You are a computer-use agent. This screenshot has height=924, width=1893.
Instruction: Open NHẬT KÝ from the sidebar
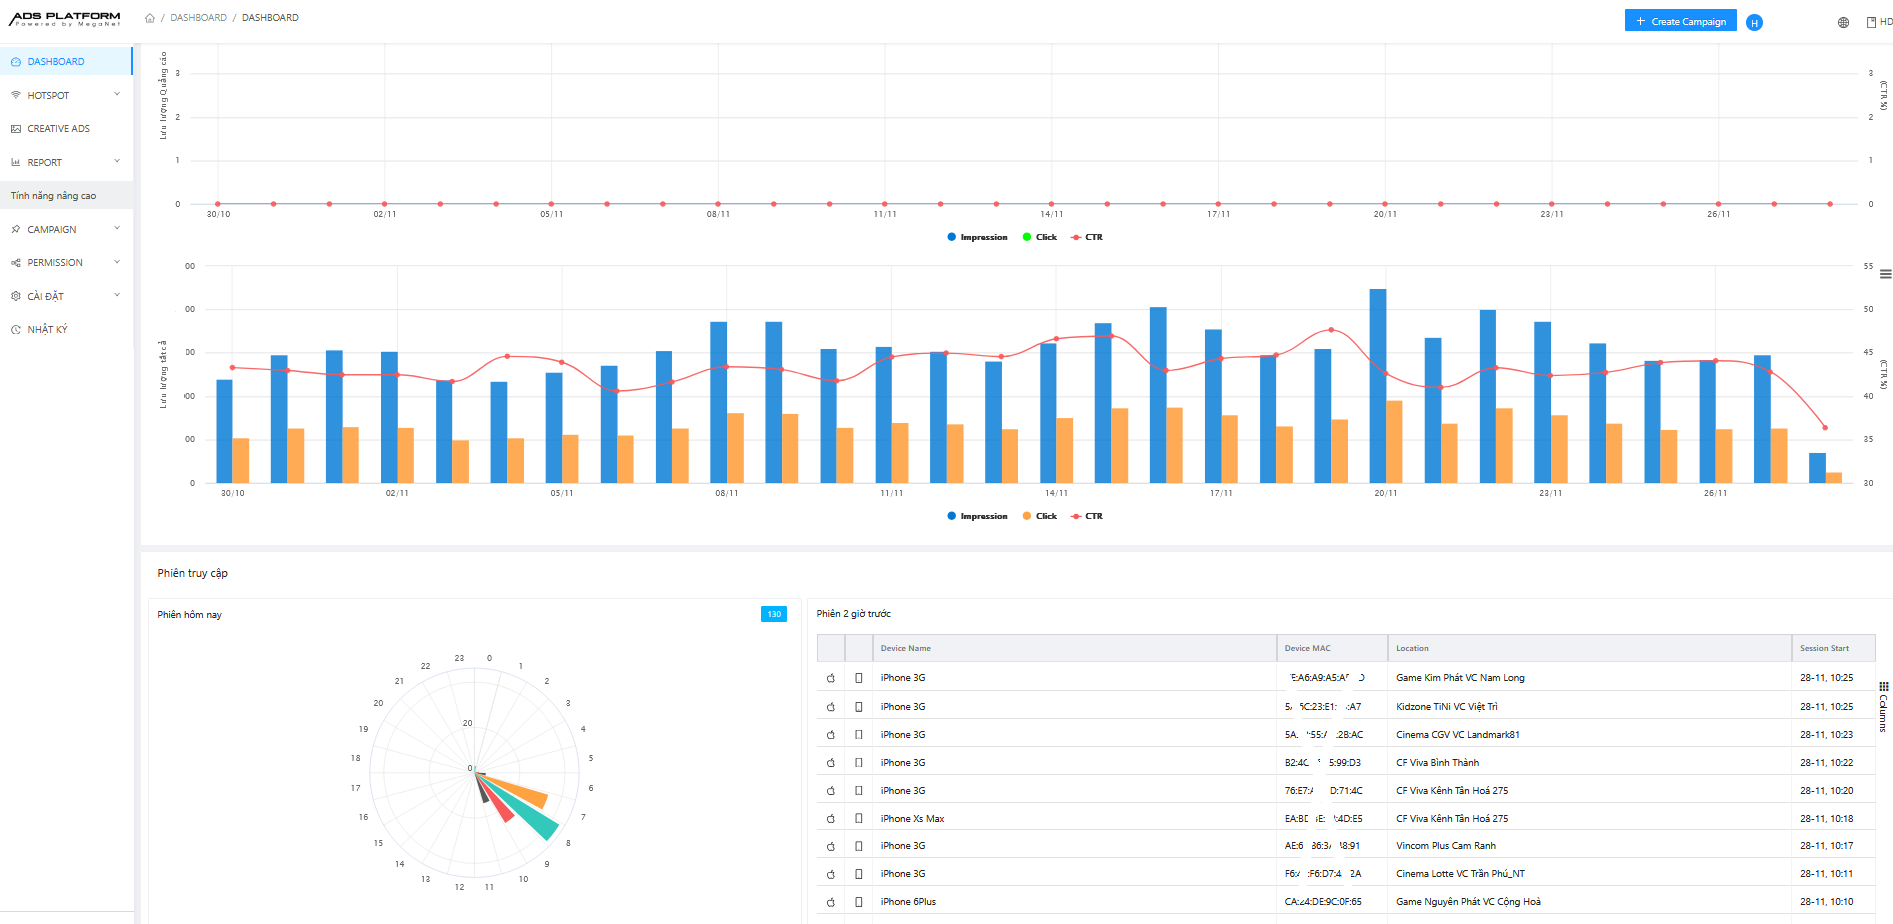point(47,330)
